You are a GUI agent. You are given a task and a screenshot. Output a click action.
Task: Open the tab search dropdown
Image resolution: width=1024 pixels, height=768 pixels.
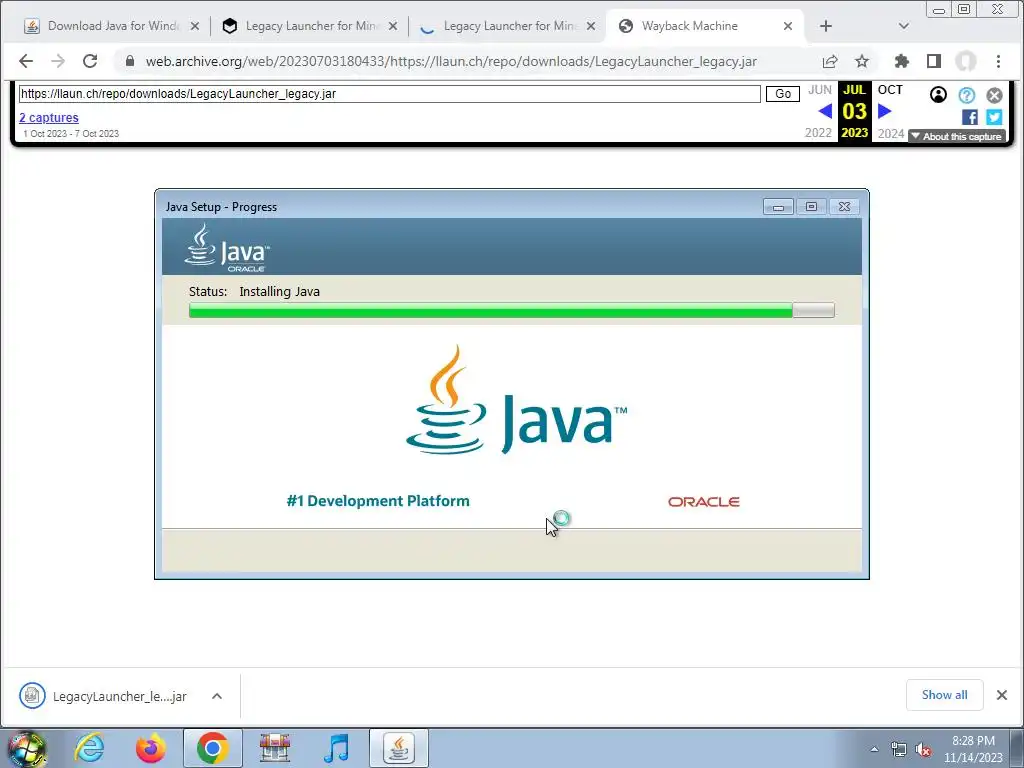click(904, 26)
